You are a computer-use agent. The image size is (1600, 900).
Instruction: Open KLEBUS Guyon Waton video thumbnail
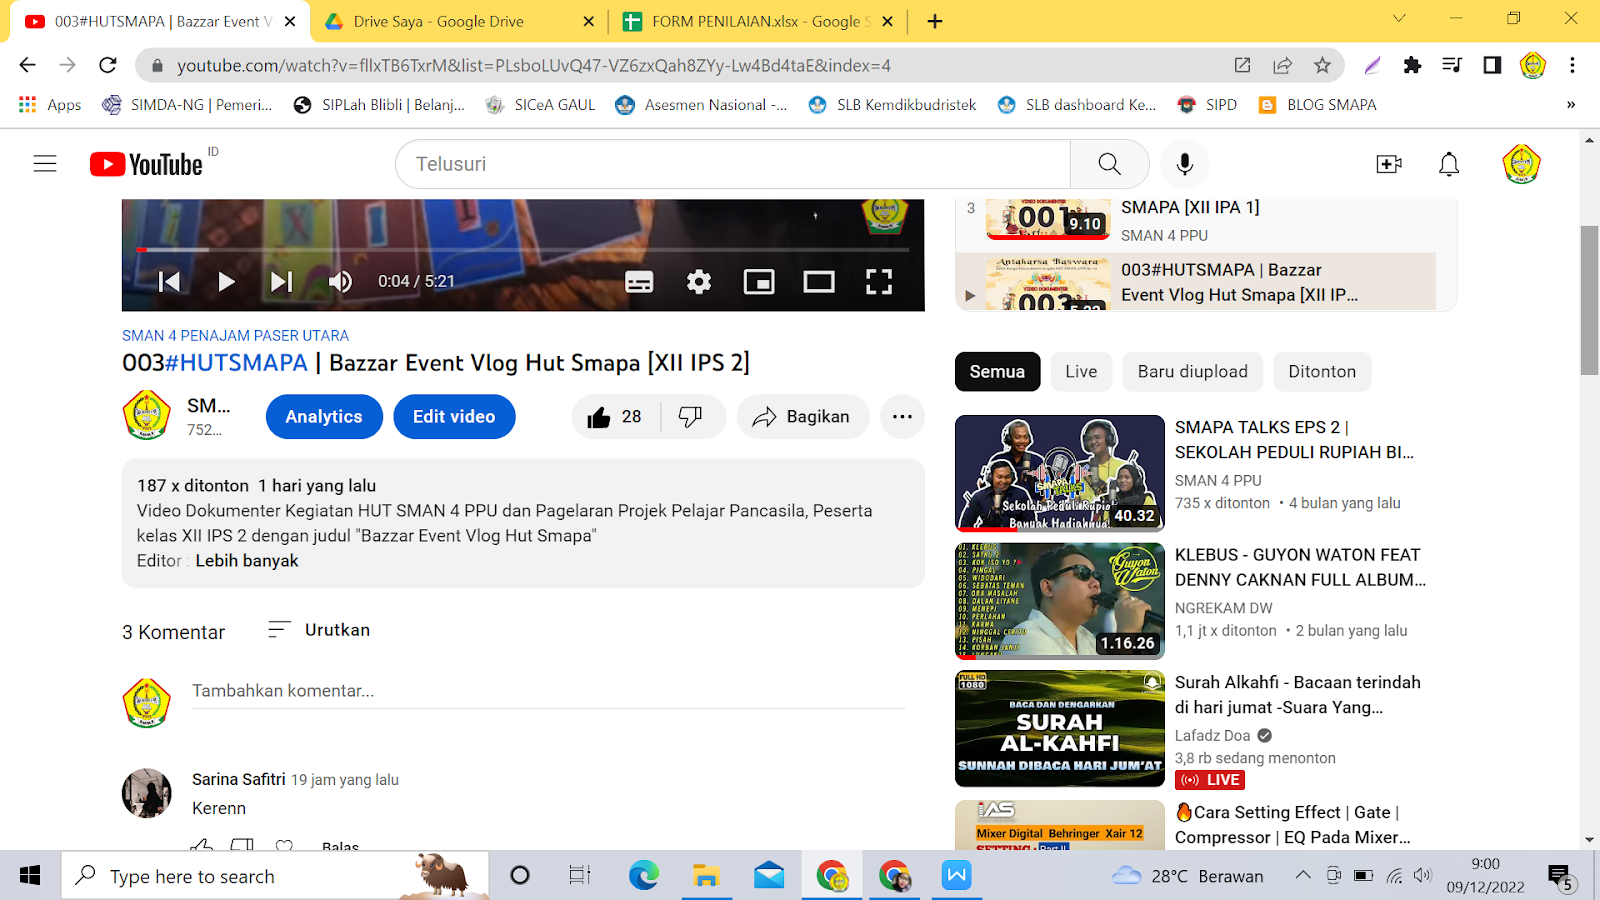click(x=1060, y=601)
